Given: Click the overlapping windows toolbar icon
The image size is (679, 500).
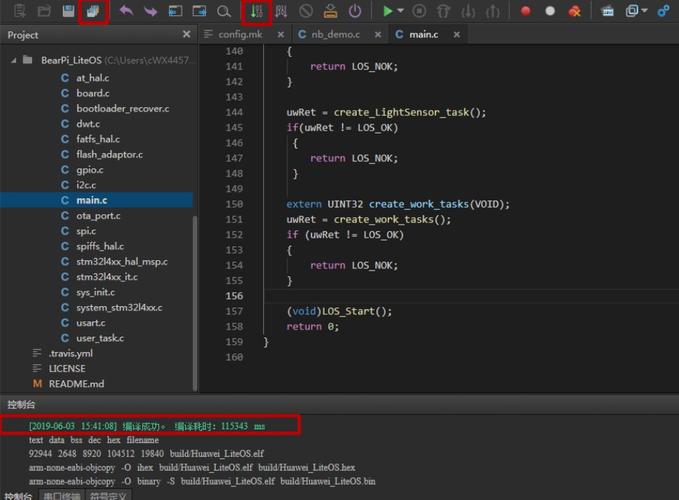Looking at the screenshot, I should (x=632, y=11).
